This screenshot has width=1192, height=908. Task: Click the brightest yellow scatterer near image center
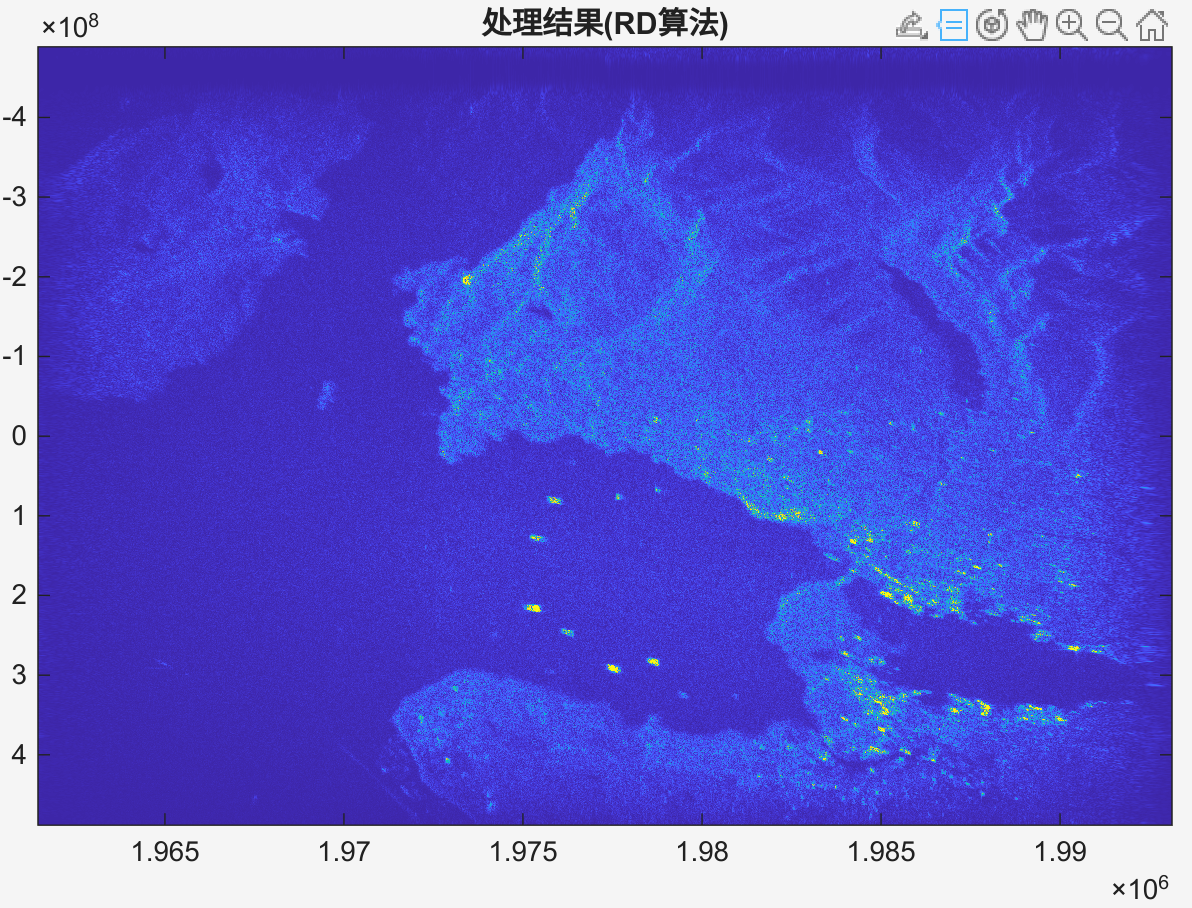click(535, 608)
